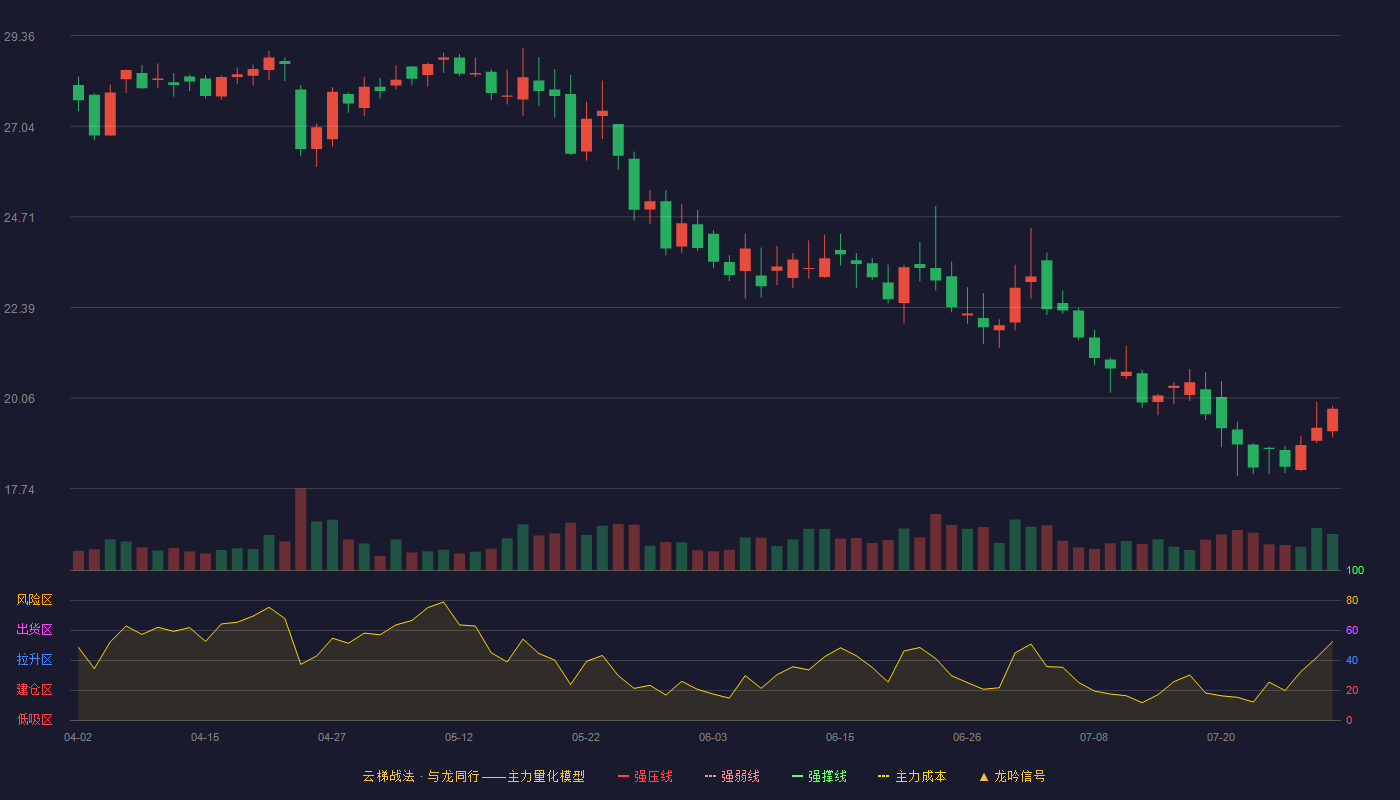Select the 06-15 date label
The width and height of the screenshot is (1400, 800).
[840, 737]
